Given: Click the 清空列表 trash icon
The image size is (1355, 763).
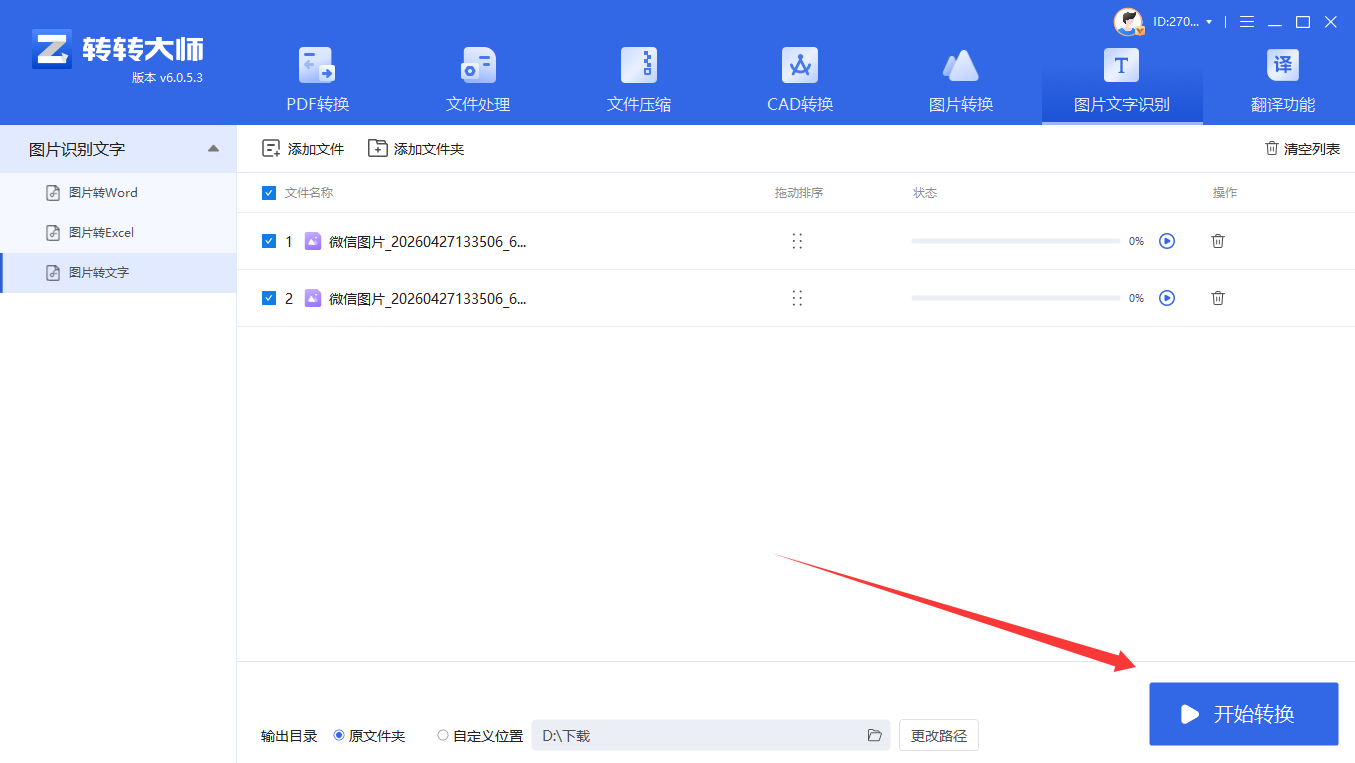Looking at the screenshot, I should [x=1272, y=148].
